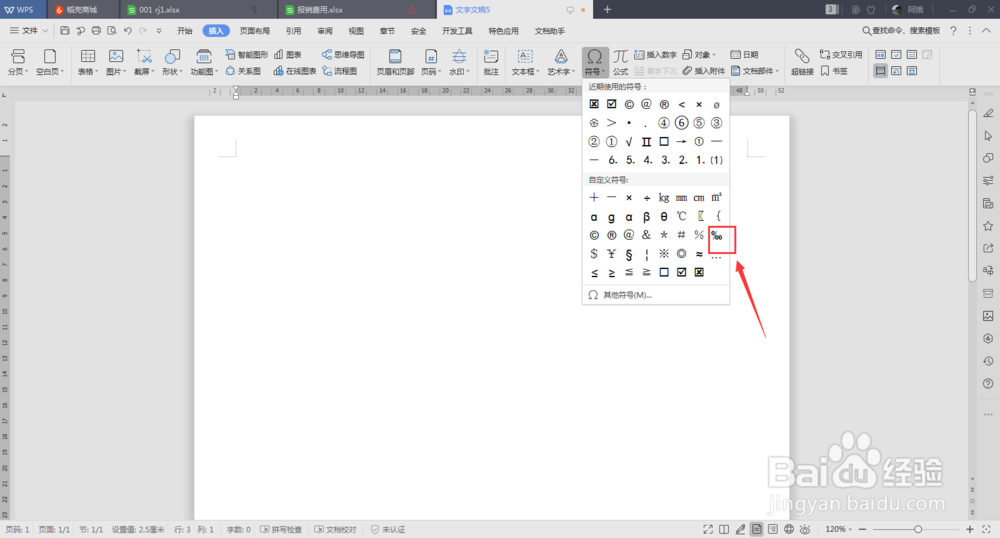
Task: Open the 开发工具 developer tools tab
Action: tap(457, 31)
